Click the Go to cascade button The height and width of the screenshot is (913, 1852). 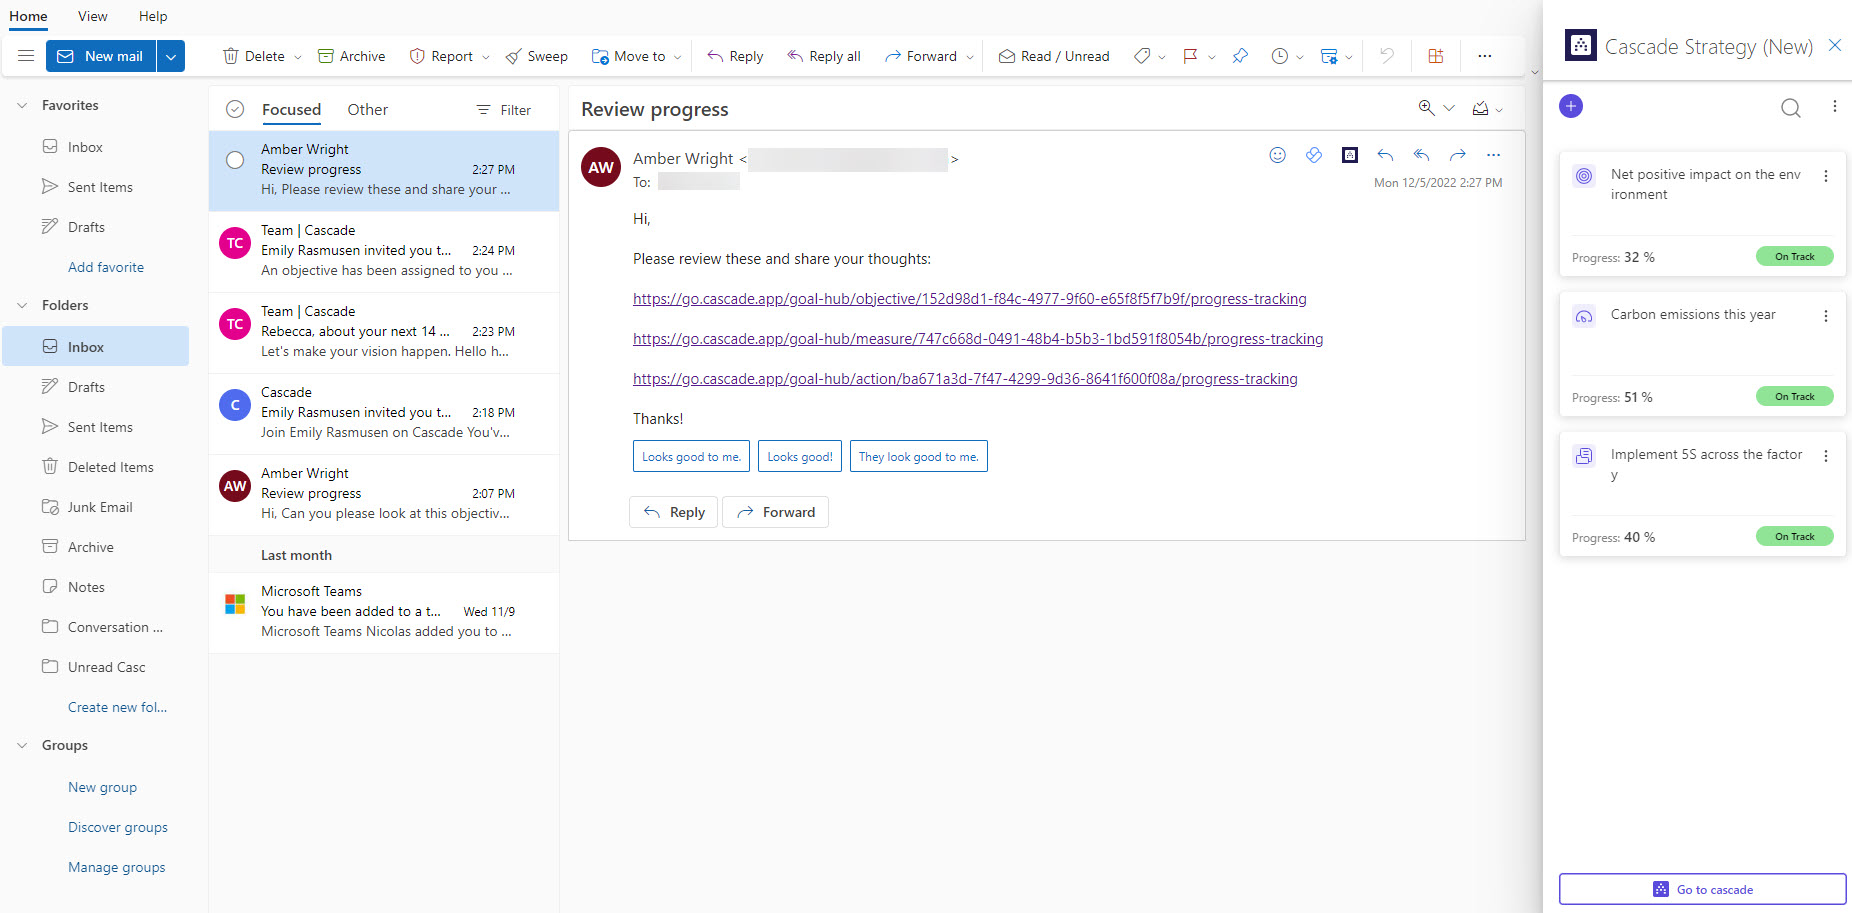[1702, 889]
